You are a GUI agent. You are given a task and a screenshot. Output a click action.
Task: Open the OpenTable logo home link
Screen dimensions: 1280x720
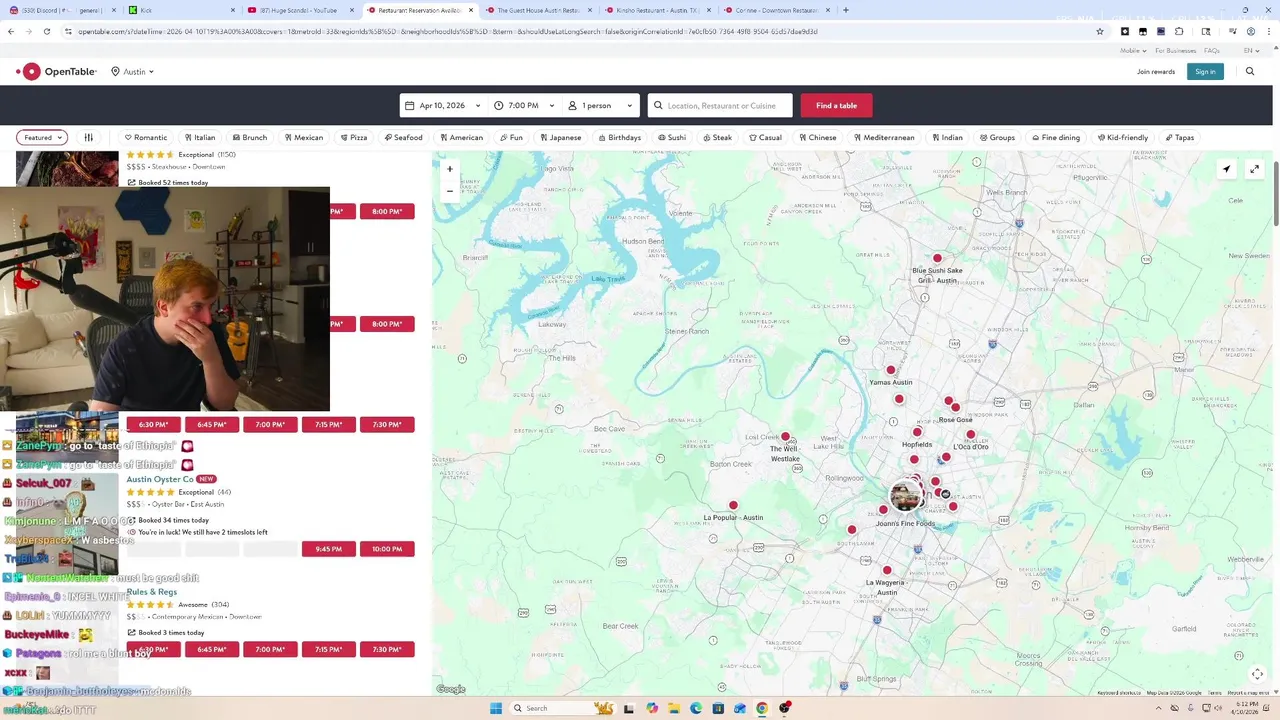point(56,71)
